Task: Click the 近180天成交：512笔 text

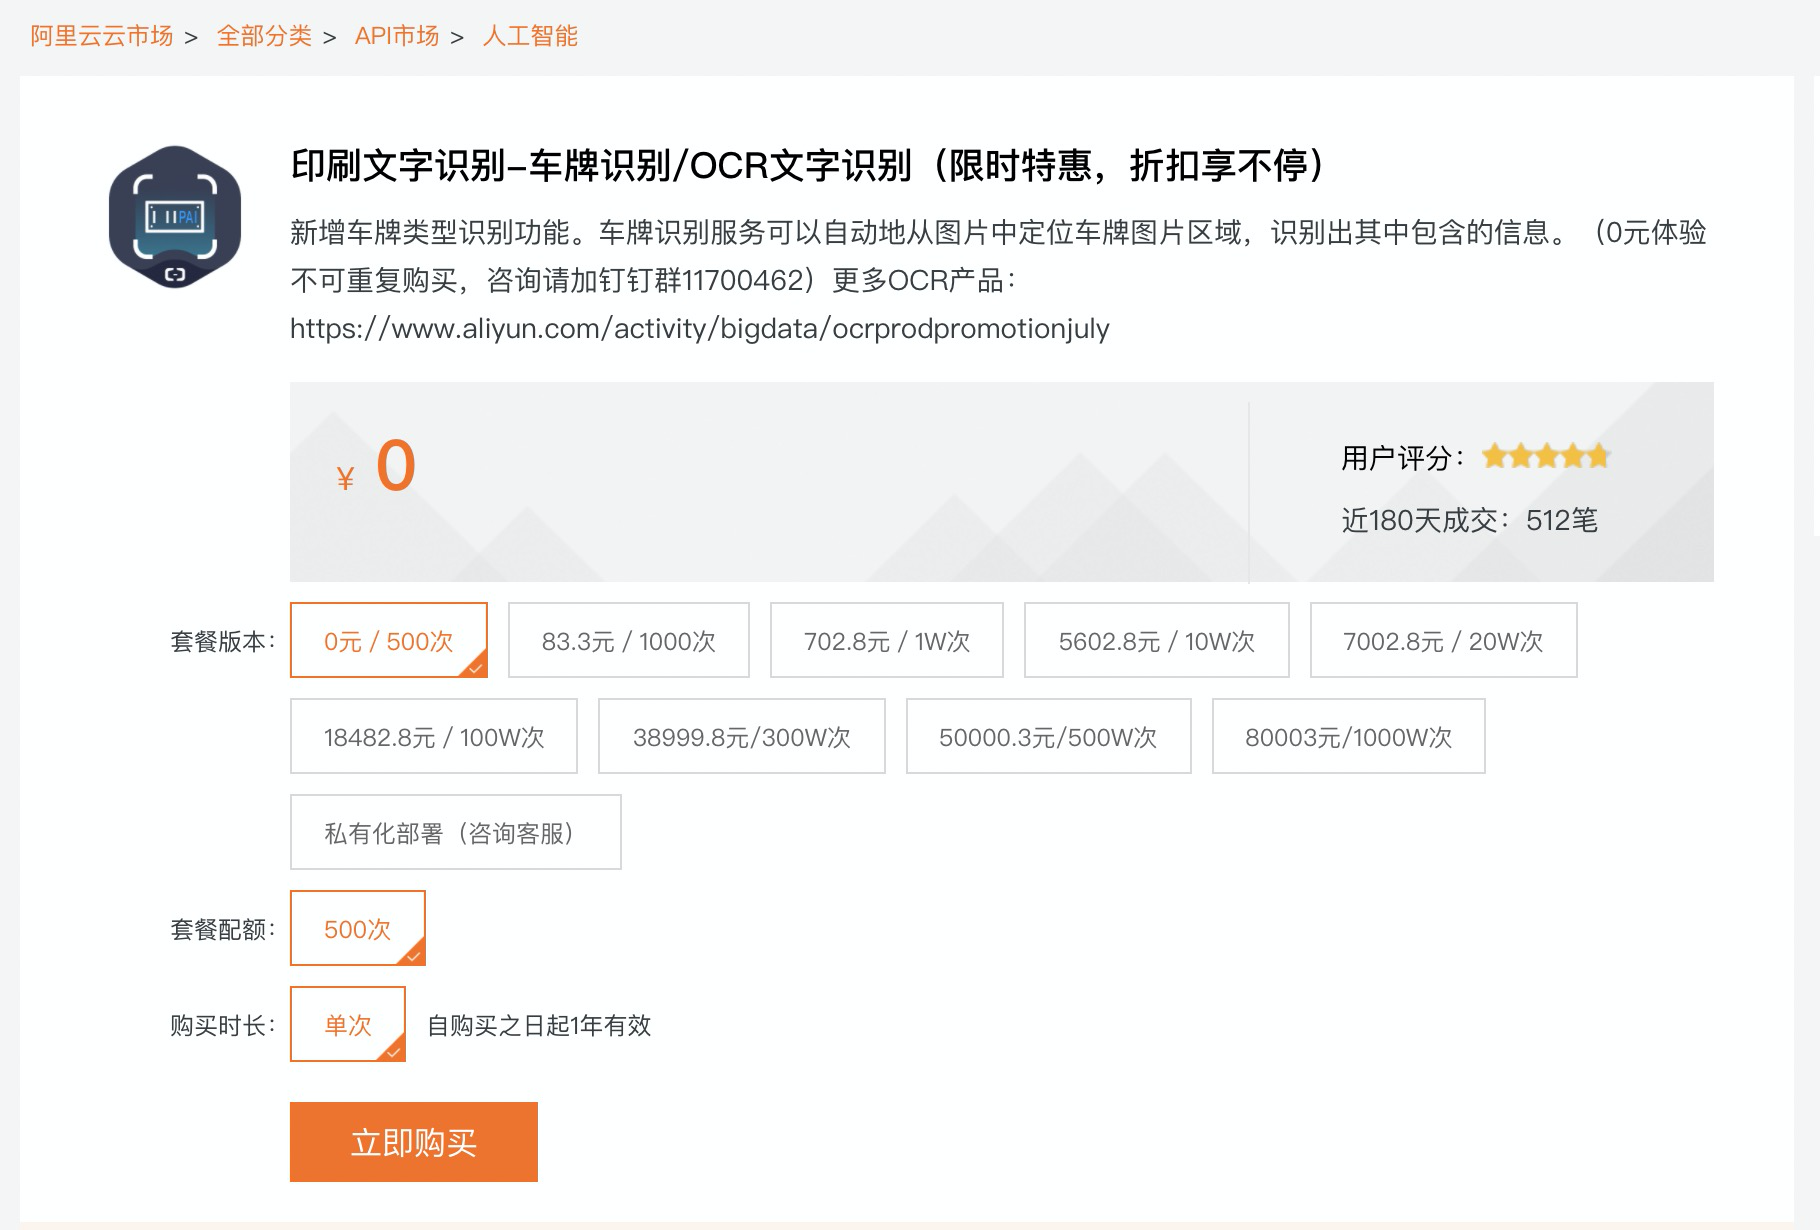Action: [1469, 520]
